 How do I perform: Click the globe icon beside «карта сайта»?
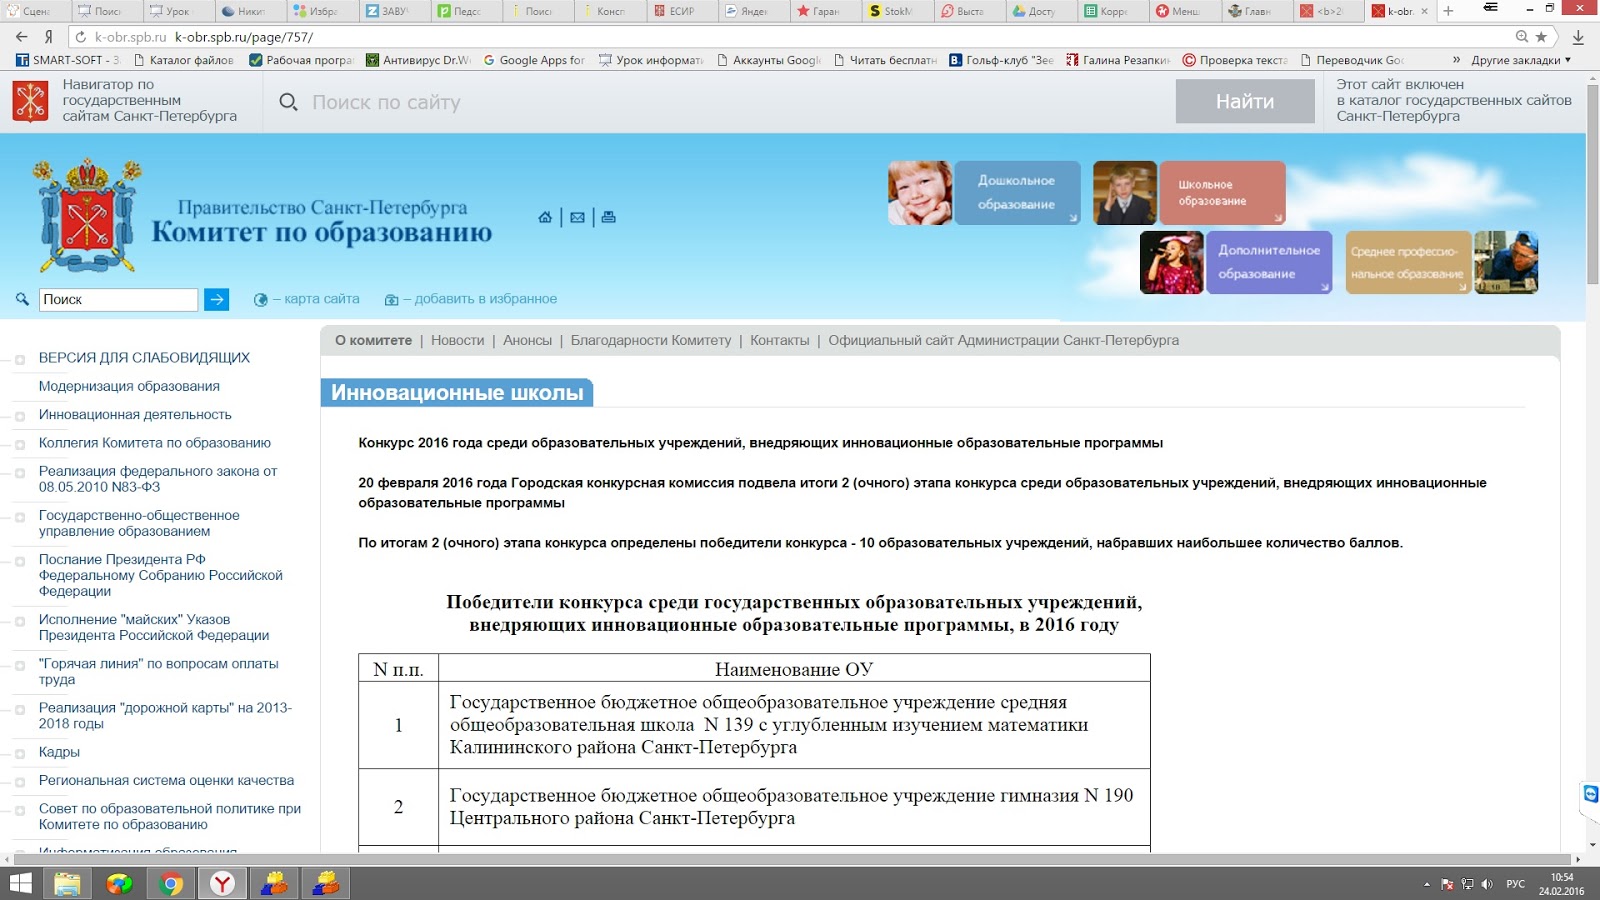point(262,299)
